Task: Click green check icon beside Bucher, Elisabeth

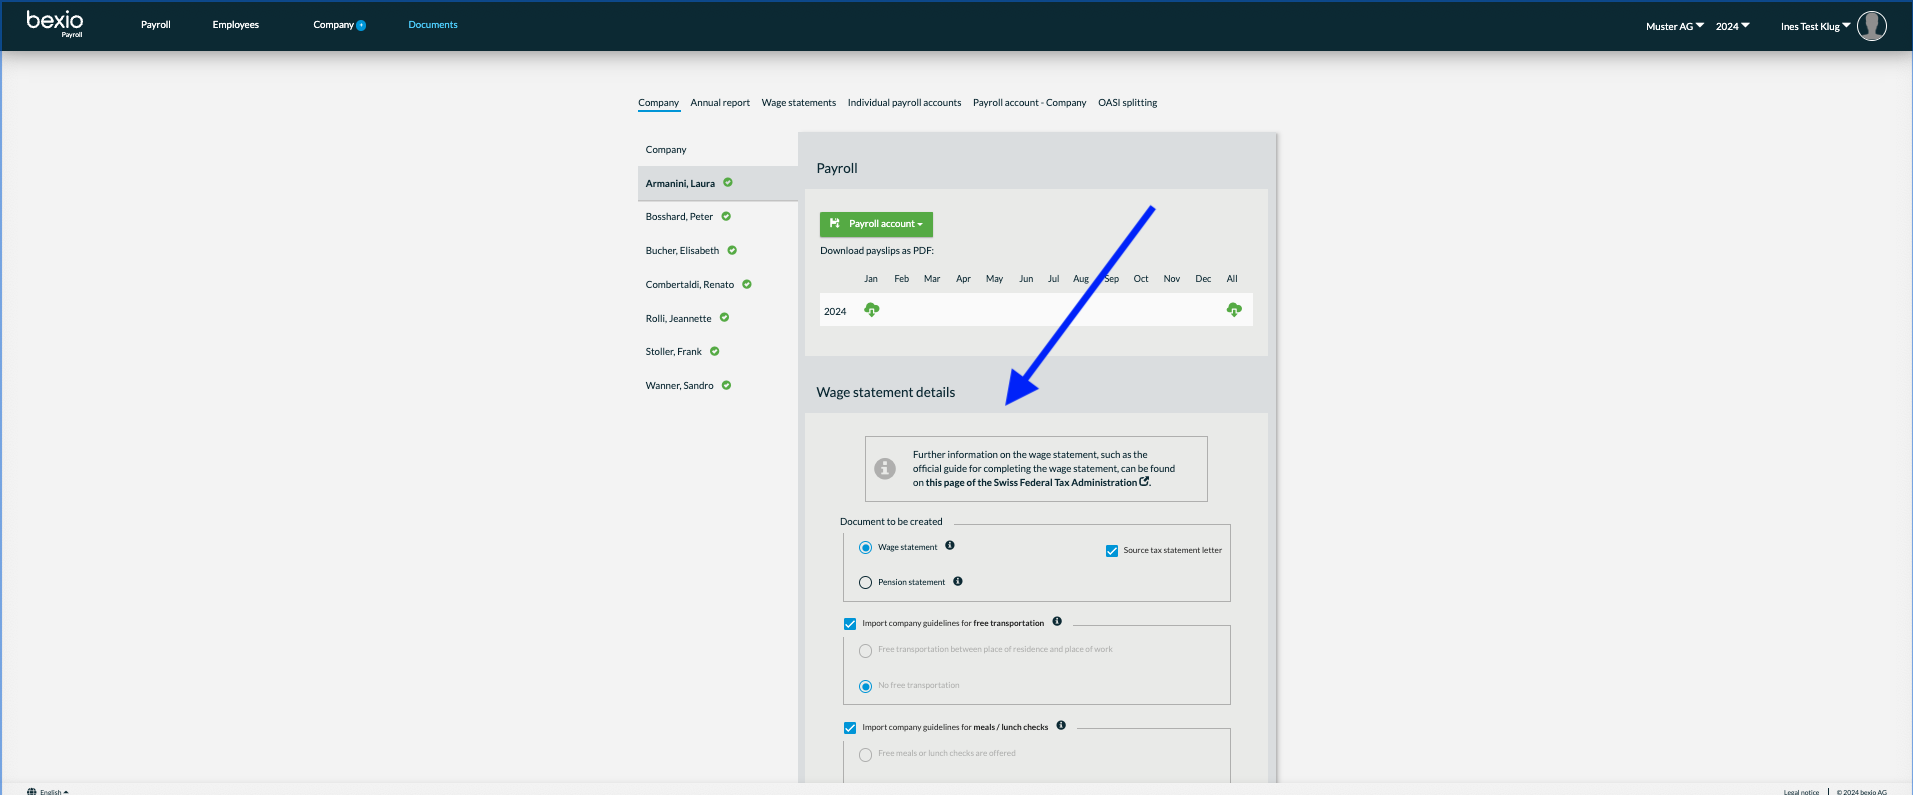Action: coord(732,250)
